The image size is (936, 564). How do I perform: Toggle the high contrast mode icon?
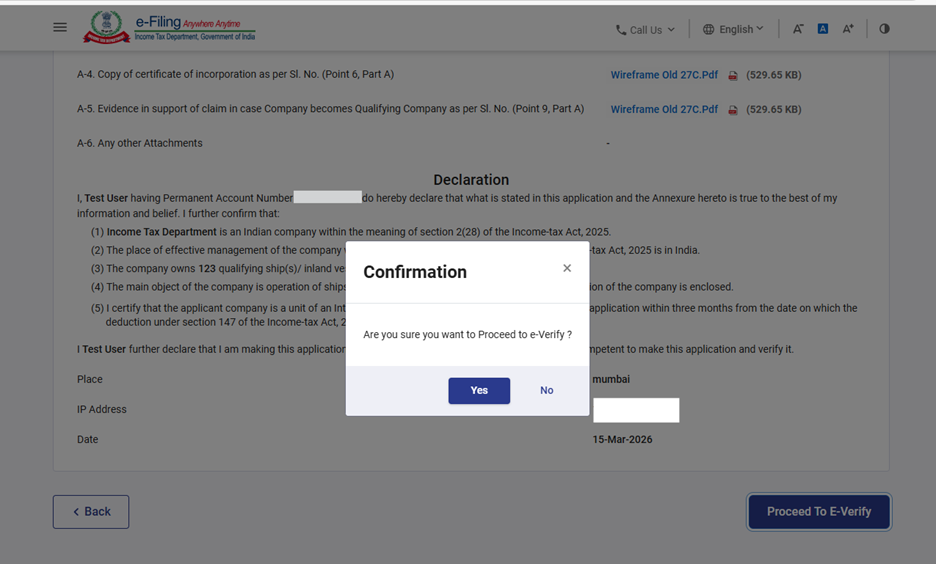(884, 29)
